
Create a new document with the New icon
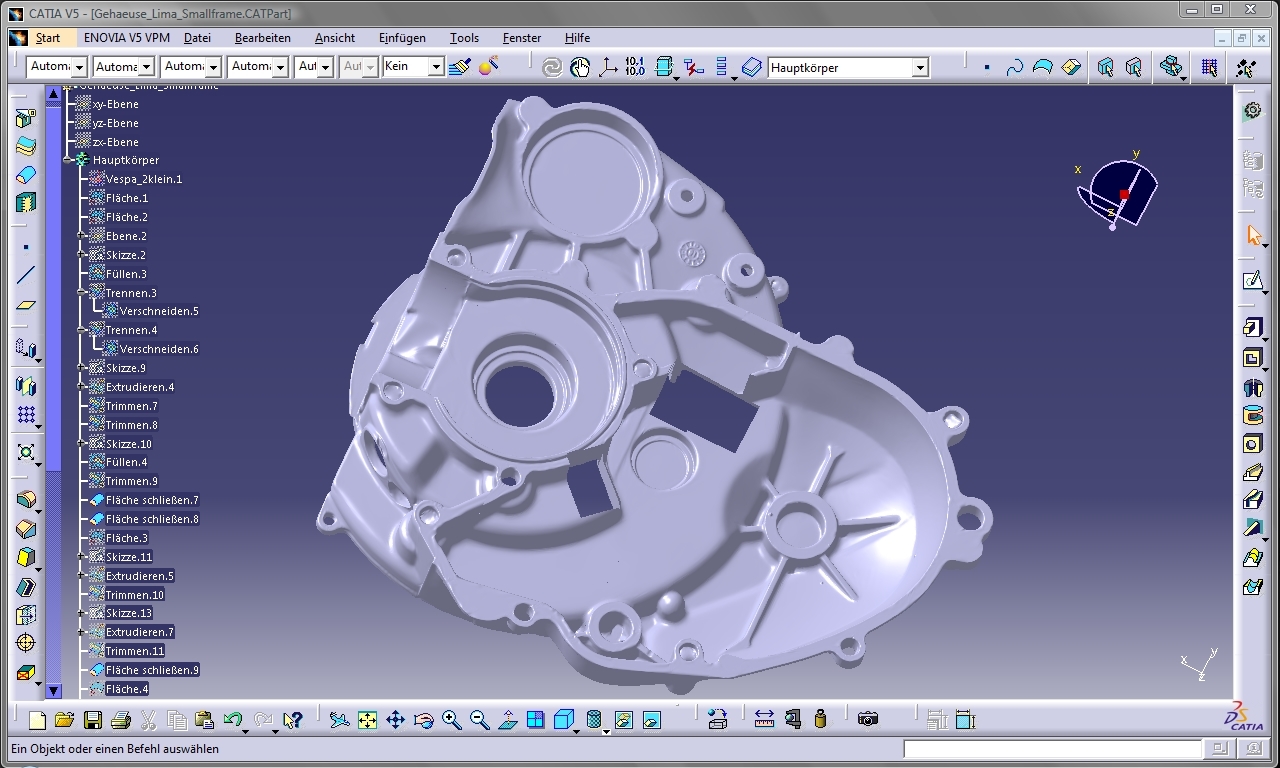[x=37, y=720]
